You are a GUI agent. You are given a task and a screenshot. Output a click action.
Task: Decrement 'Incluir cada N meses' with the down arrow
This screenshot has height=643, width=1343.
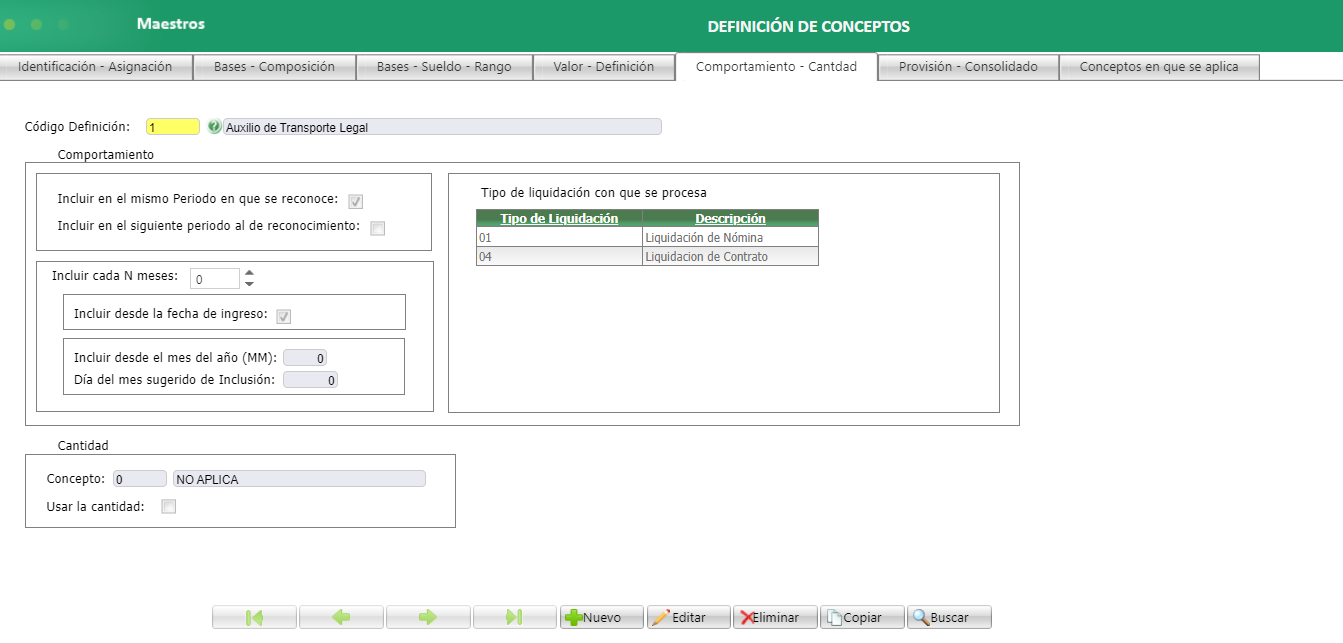point(248,283)
